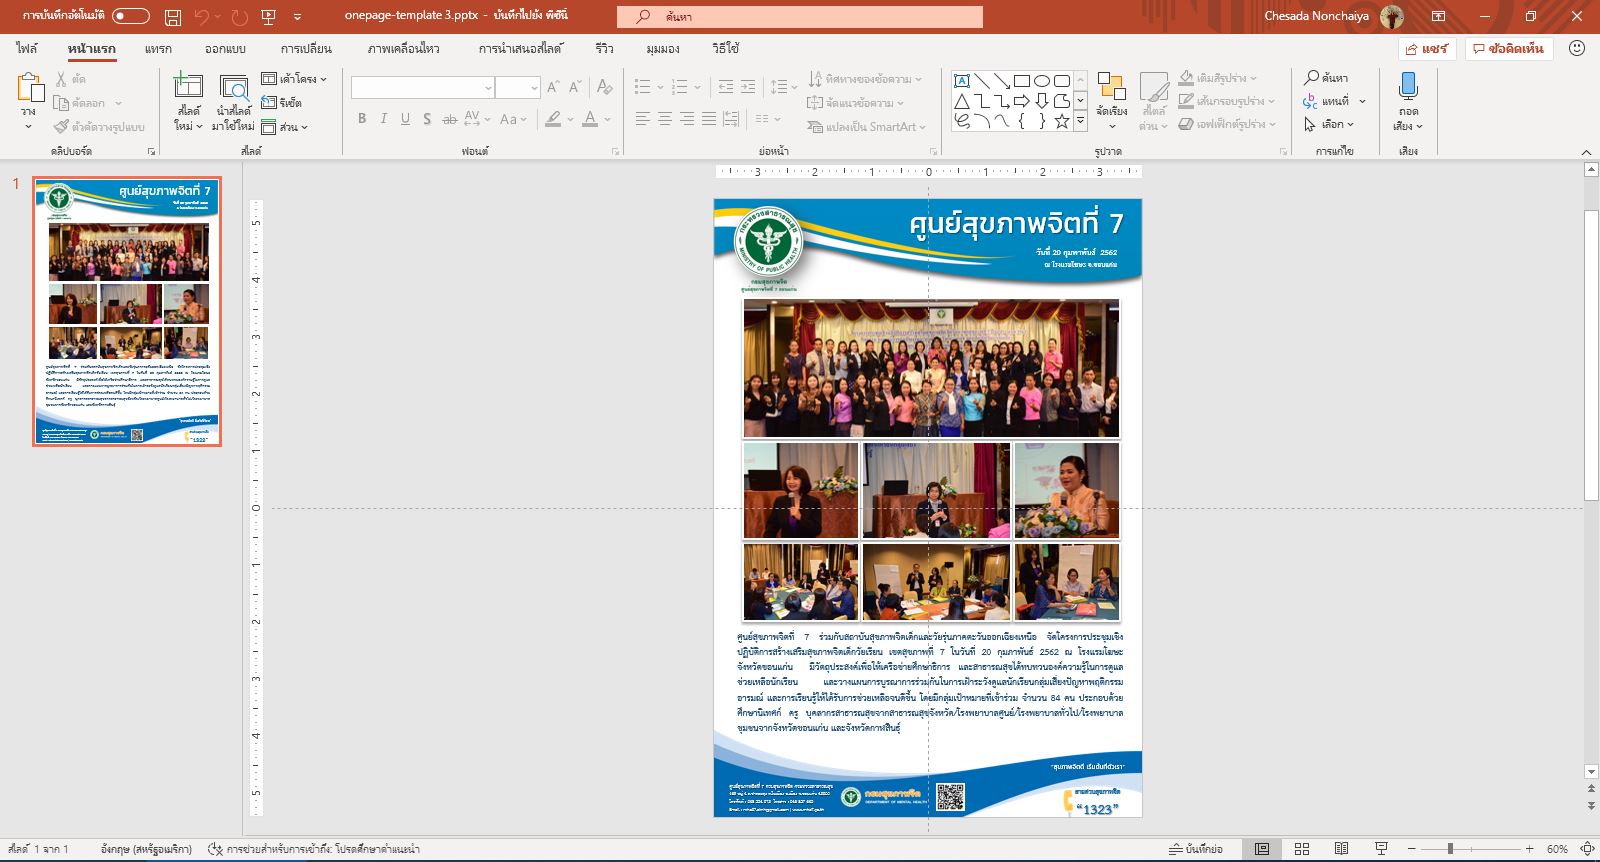The height and width of the screenshot is (862, 1600).
Task: Switch to Slide Sorter view in status bar
Action: tap(1302, 849)
